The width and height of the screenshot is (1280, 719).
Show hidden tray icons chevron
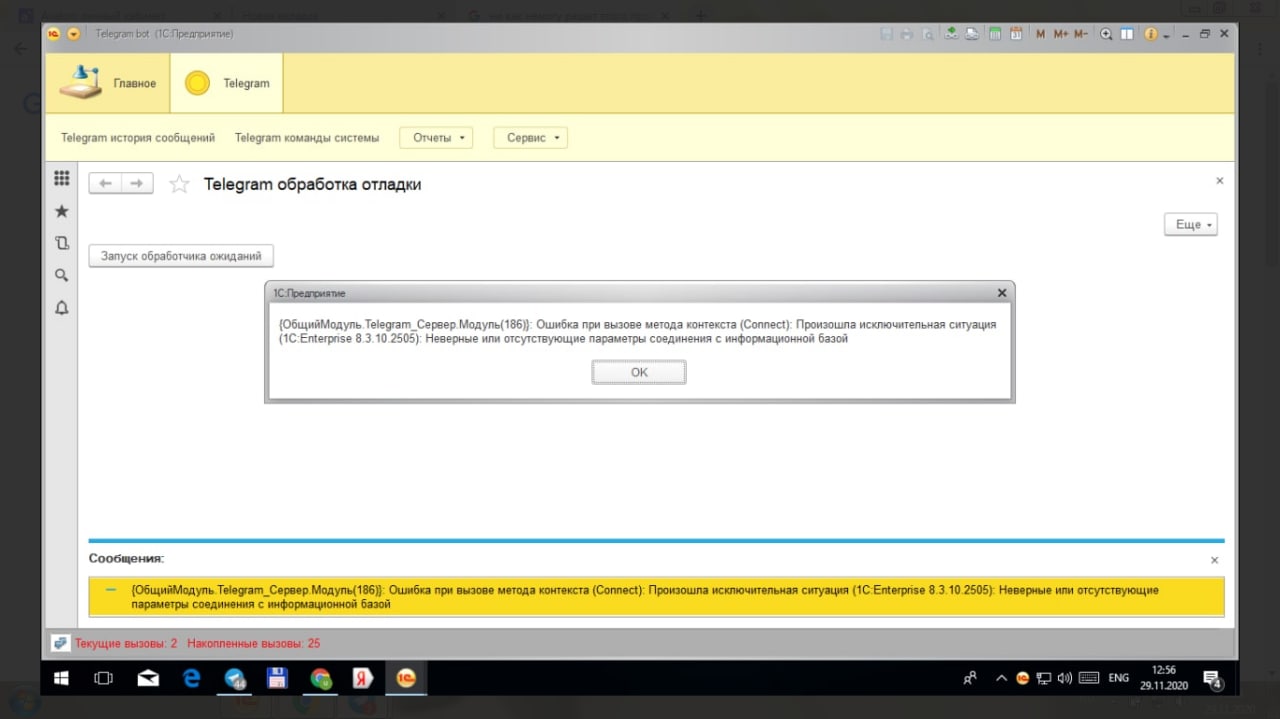1002,678
